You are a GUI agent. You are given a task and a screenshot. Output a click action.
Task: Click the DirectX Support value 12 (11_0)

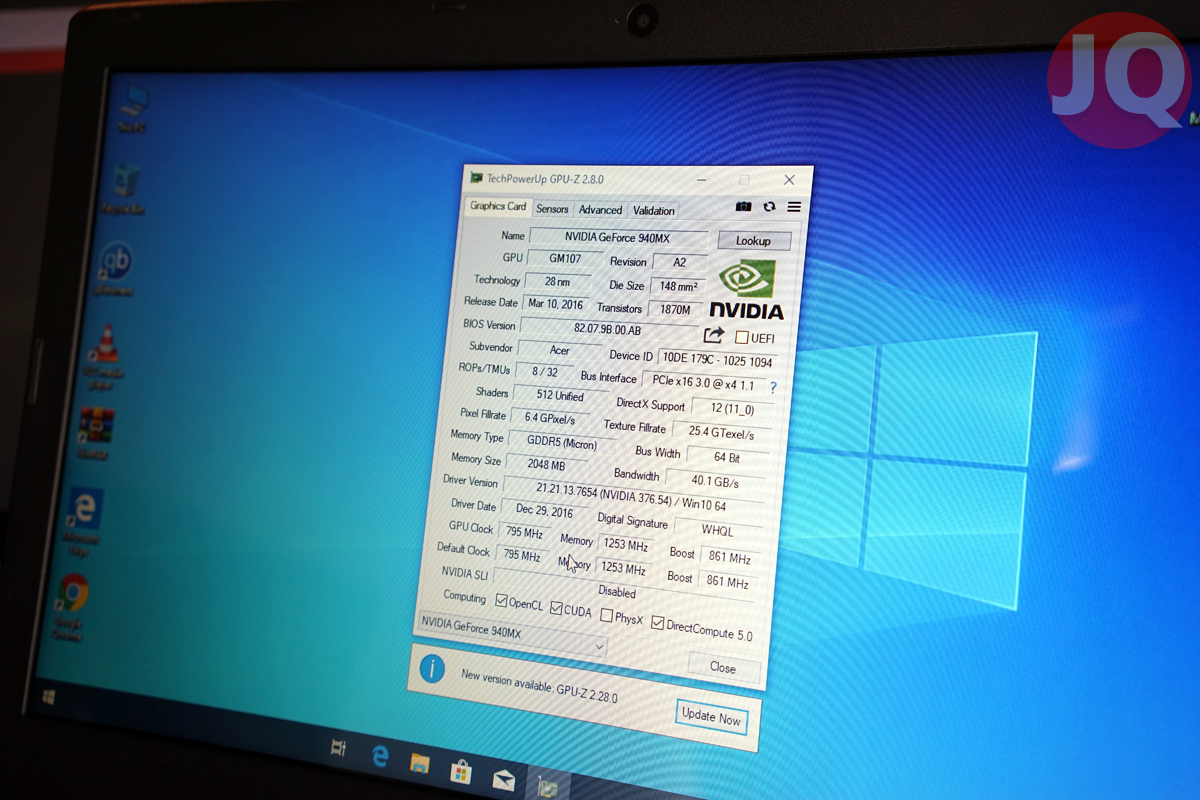(x=730, y=409)
